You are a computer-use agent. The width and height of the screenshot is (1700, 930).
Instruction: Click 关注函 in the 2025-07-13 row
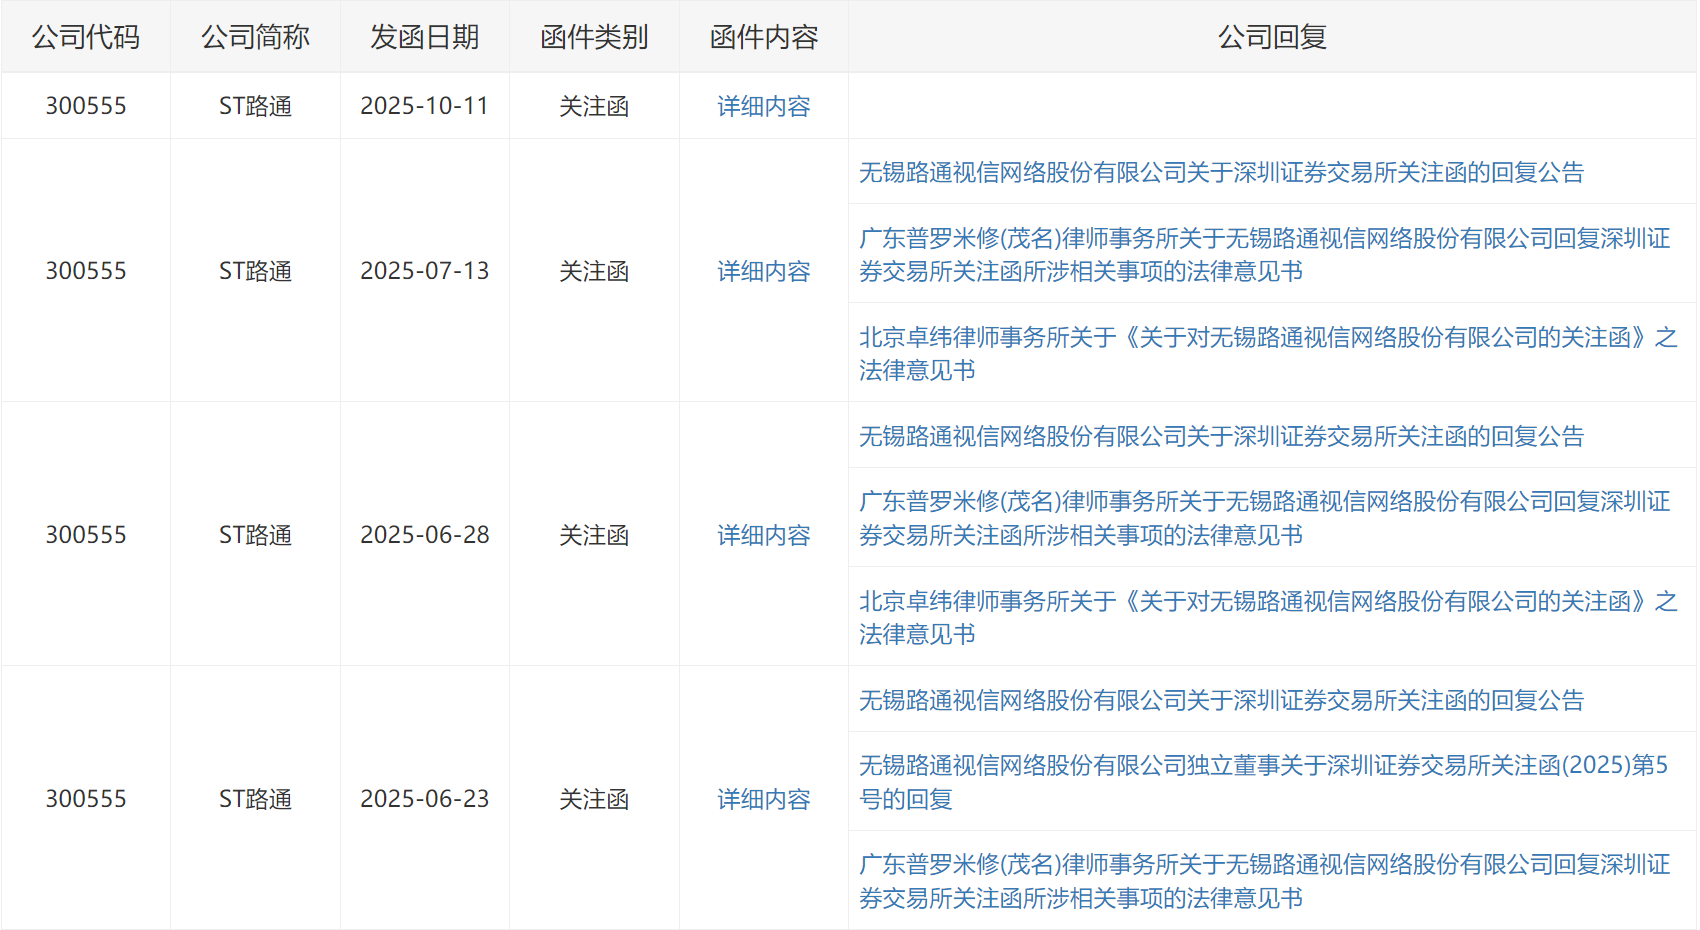594,271
